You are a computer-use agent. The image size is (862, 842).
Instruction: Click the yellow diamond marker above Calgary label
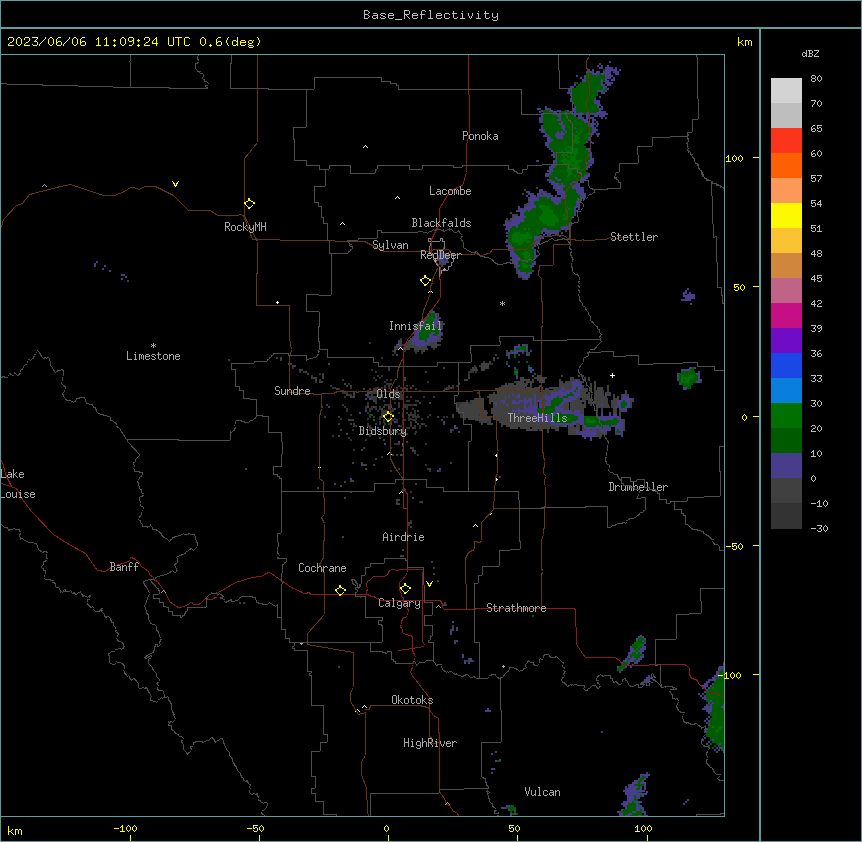click(405, 589)
